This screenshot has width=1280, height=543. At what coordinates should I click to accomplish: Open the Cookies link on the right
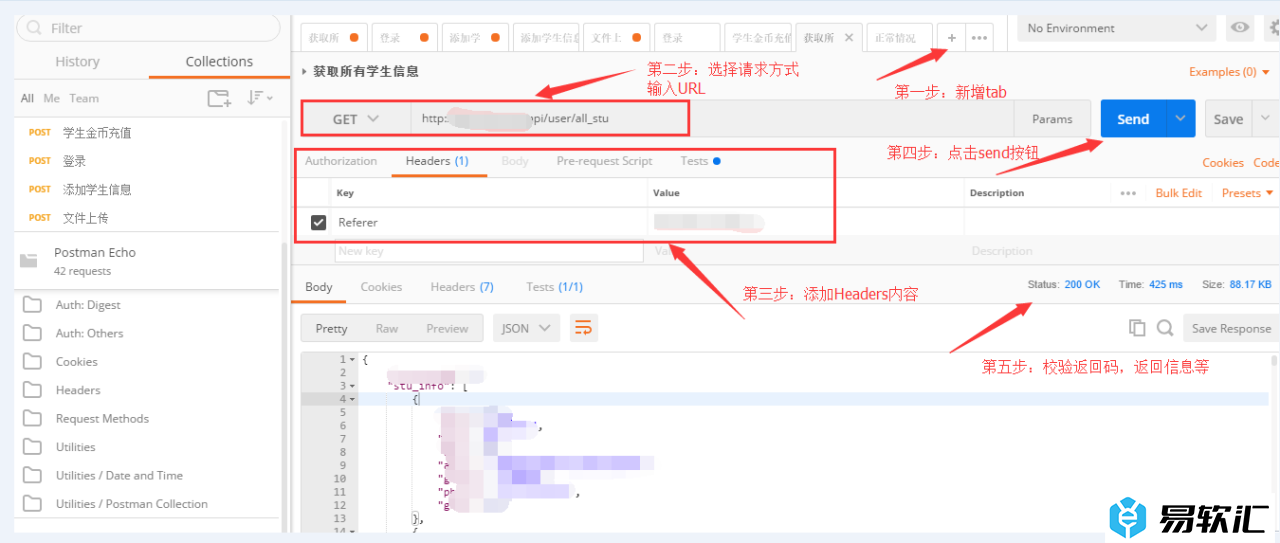coord(1223,162)
